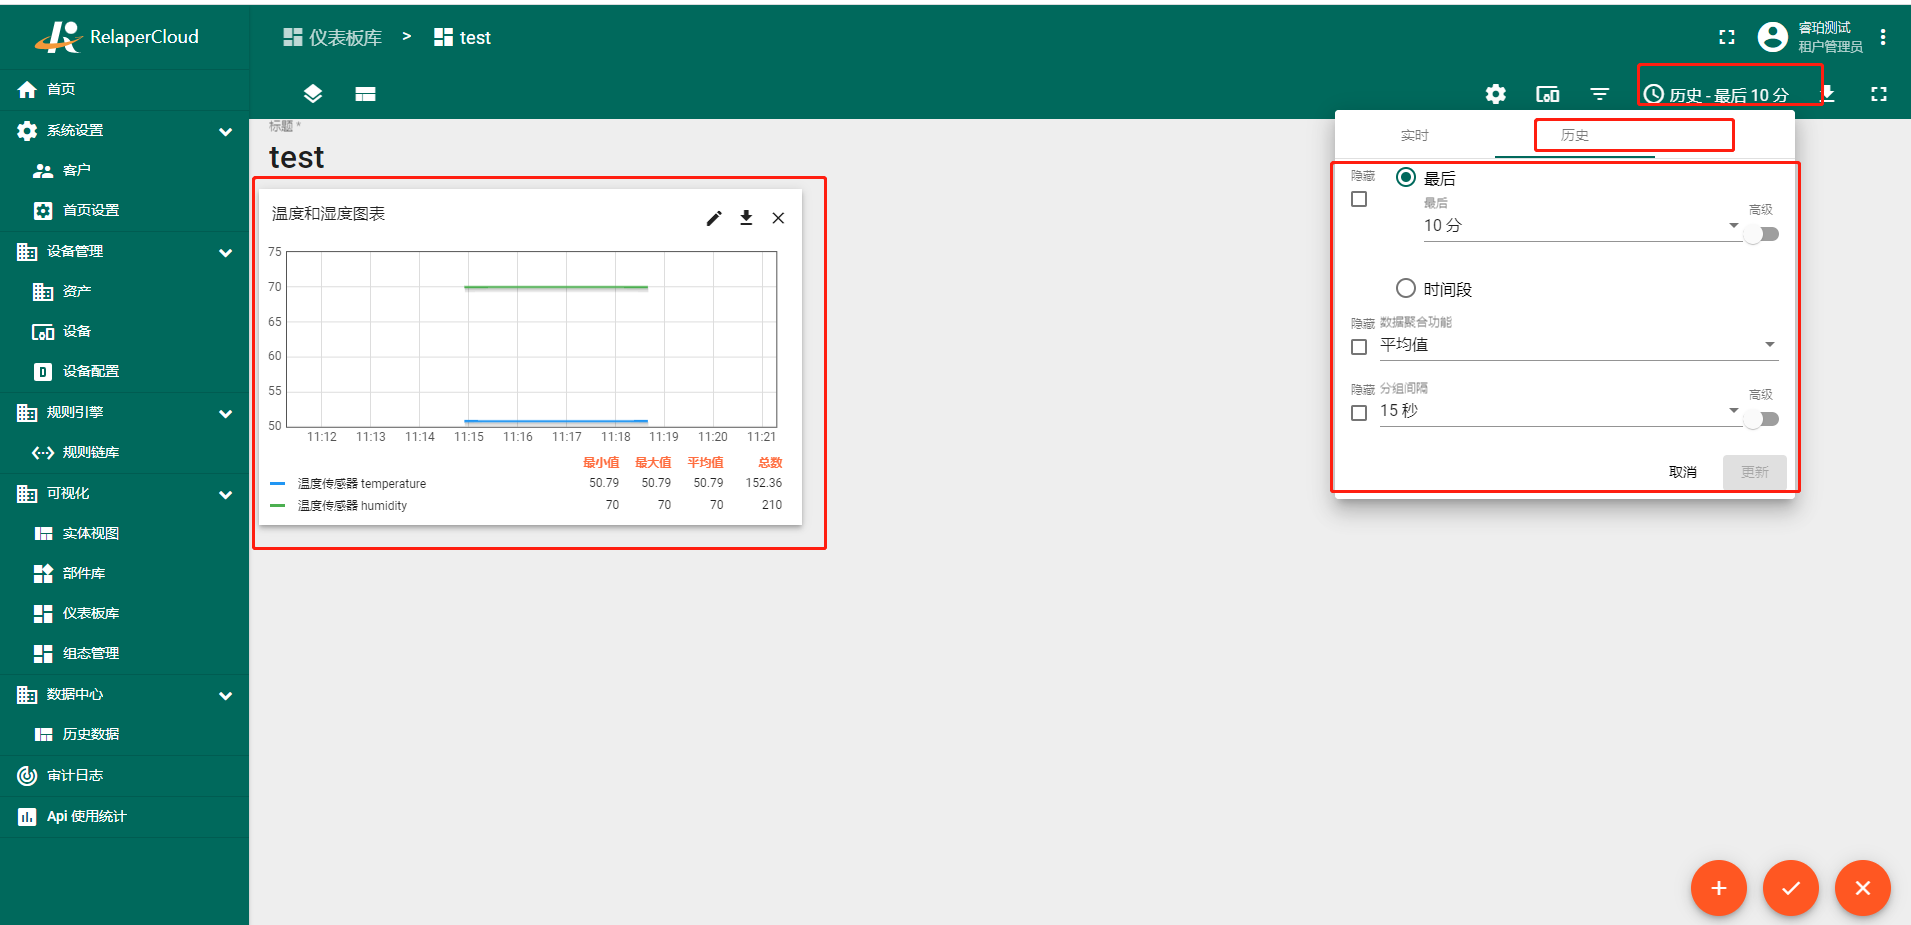This screenshot has width=1911, height=925.
Task: Remove the 温度和湿度图表 widget with X icon
Action: point(778,218)
